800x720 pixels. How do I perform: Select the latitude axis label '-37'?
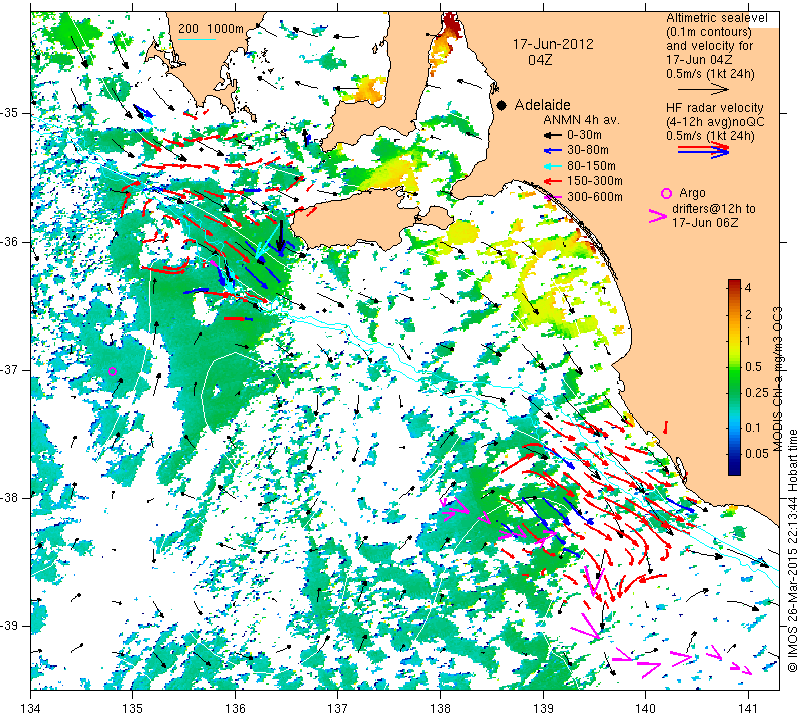10,369
